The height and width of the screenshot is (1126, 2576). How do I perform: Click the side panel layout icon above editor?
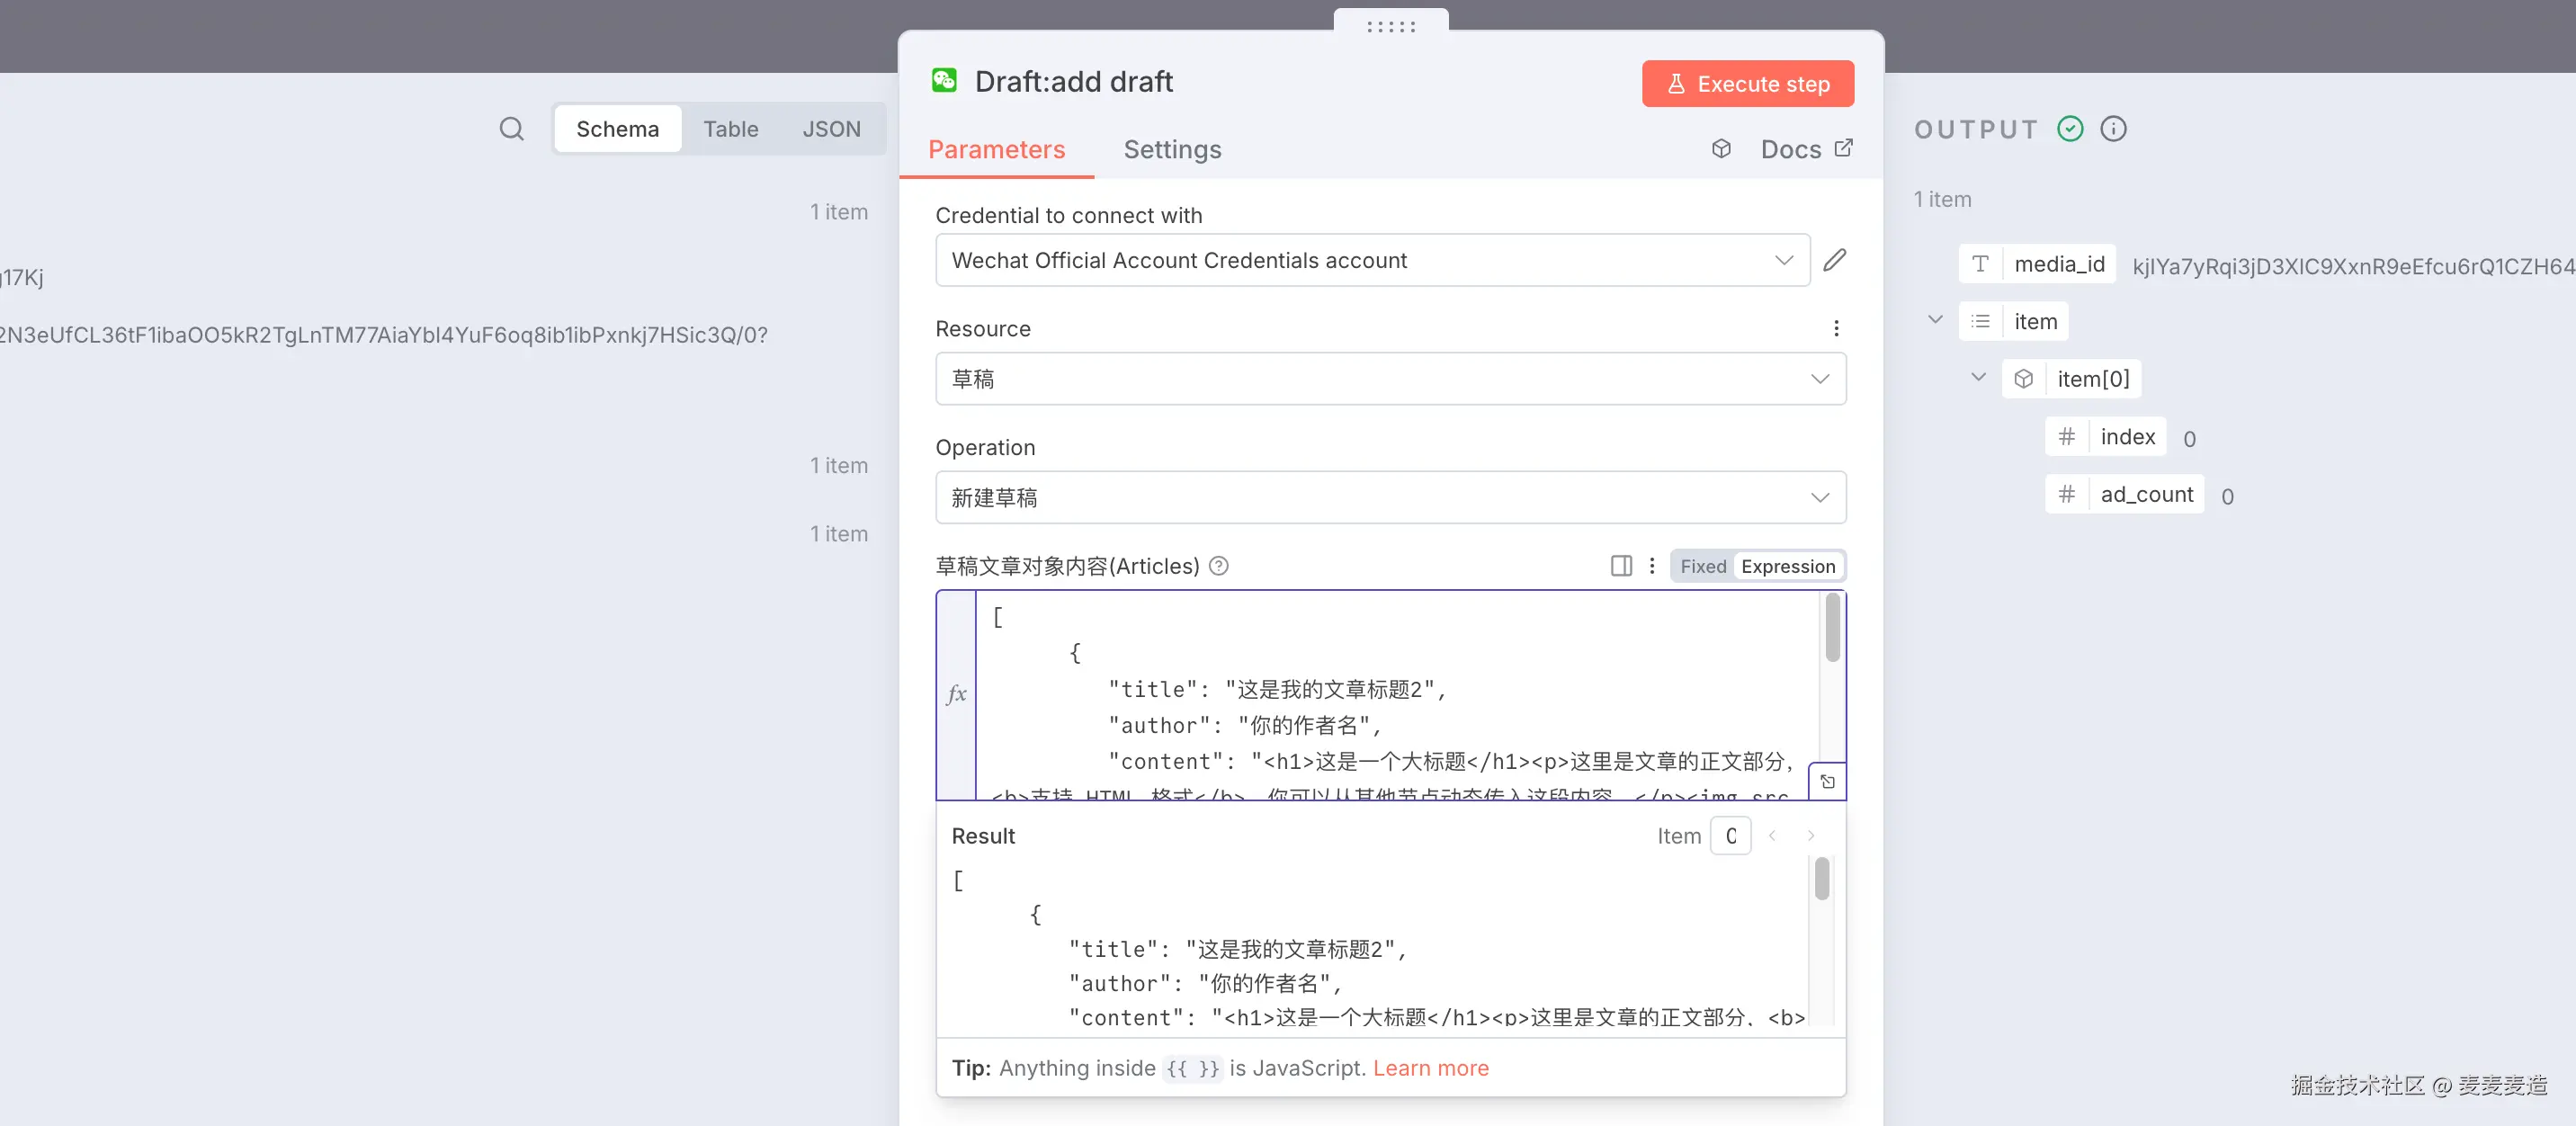[1621, 566]
